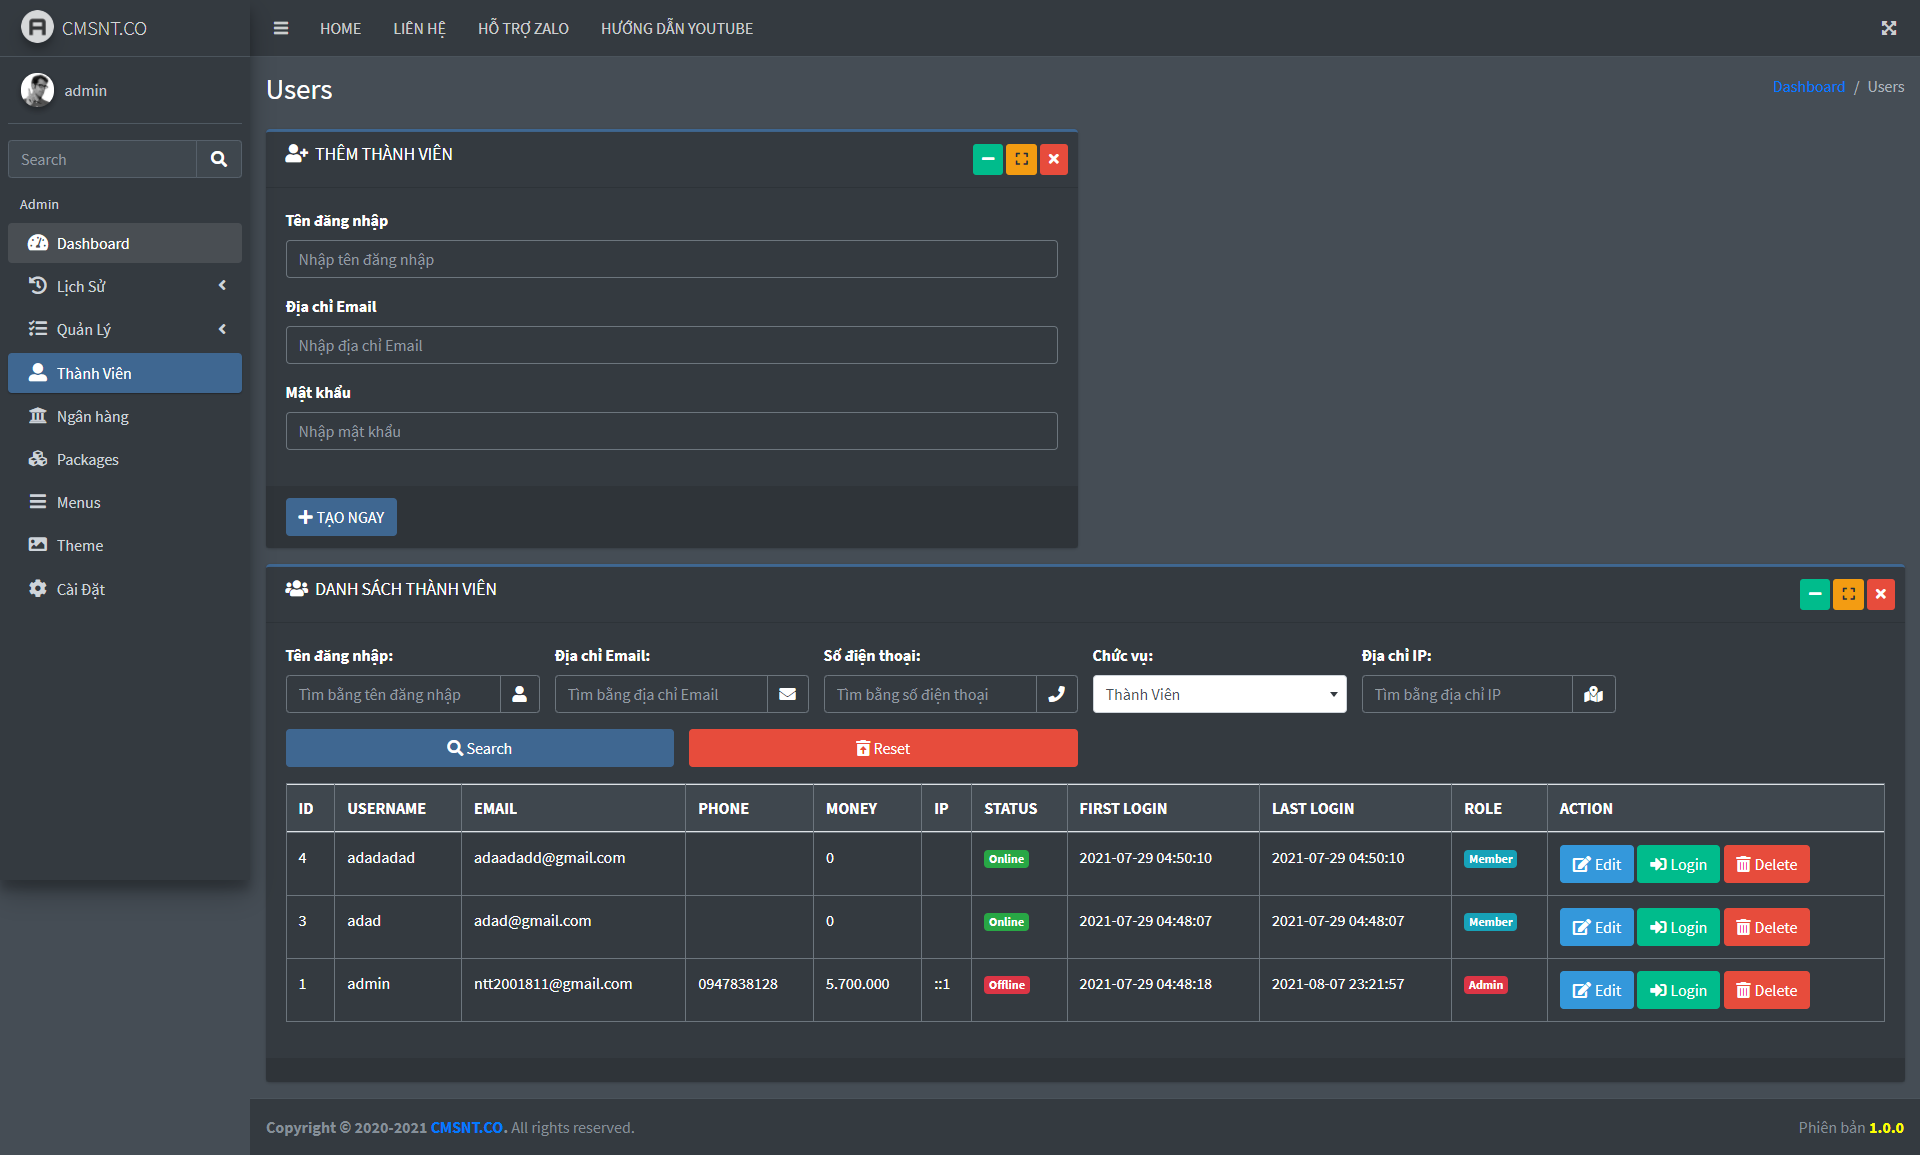Screen dimensions: 1920x1155
Task: Open the Chức vụ dropdown
Action: click(x=1219, y=694)
